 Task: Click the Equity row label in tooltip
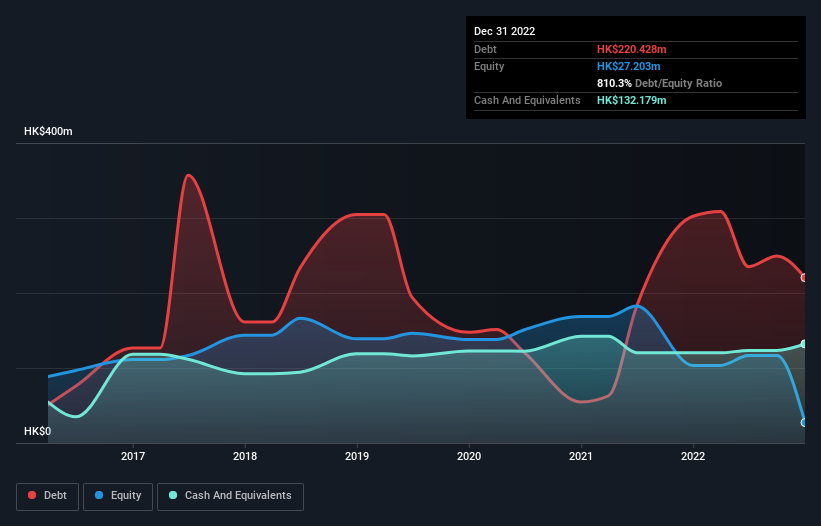pyautogui.click(x=489, y=66)
